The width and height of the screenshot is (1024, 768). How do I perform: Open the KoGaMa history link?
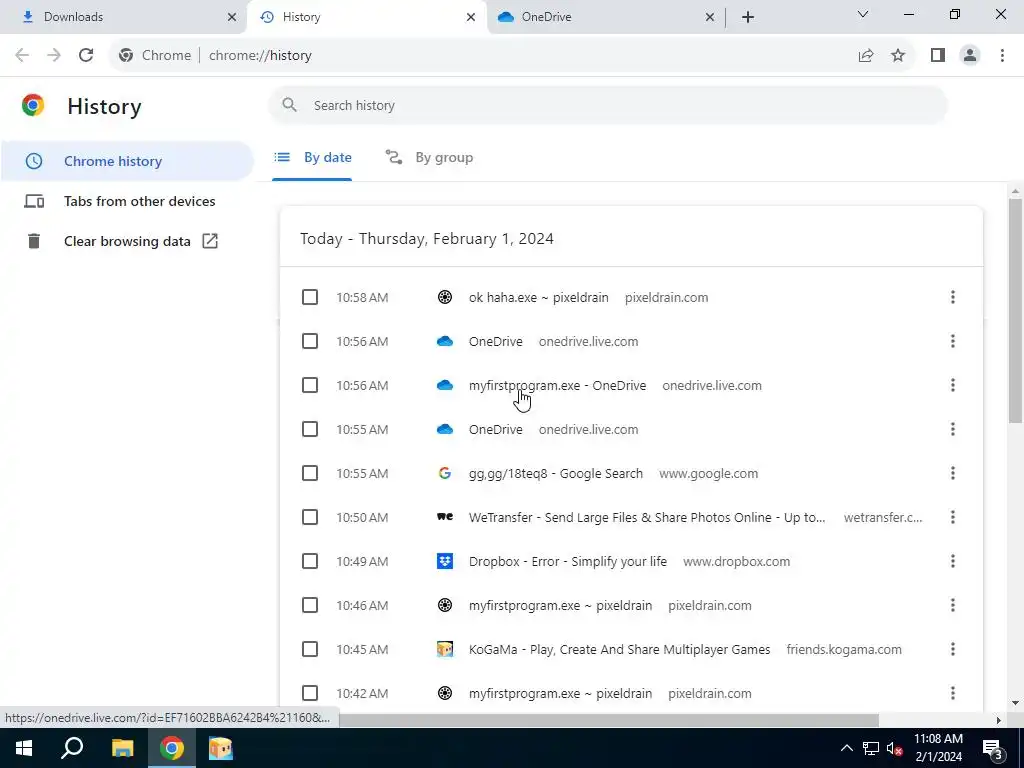tap(619, 649)
